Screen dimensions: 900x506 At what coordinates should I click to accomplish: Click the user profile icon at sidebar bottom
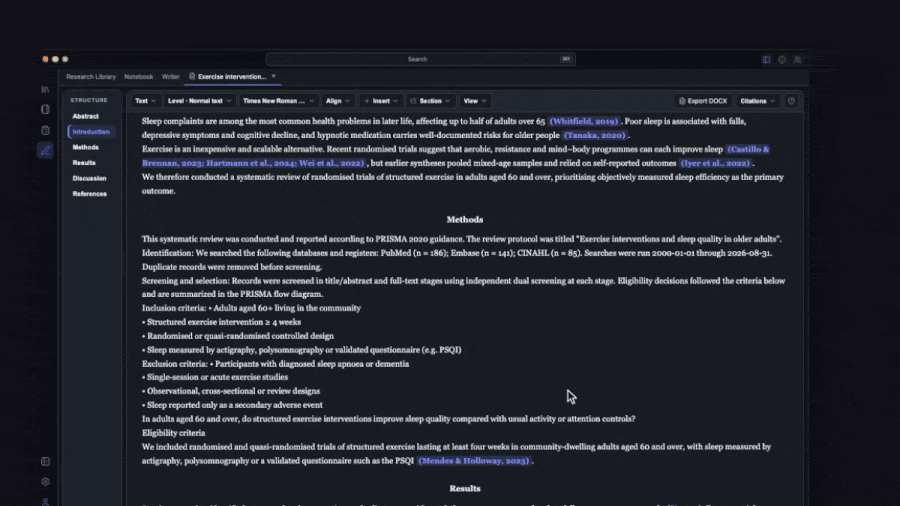coord(45,502)
